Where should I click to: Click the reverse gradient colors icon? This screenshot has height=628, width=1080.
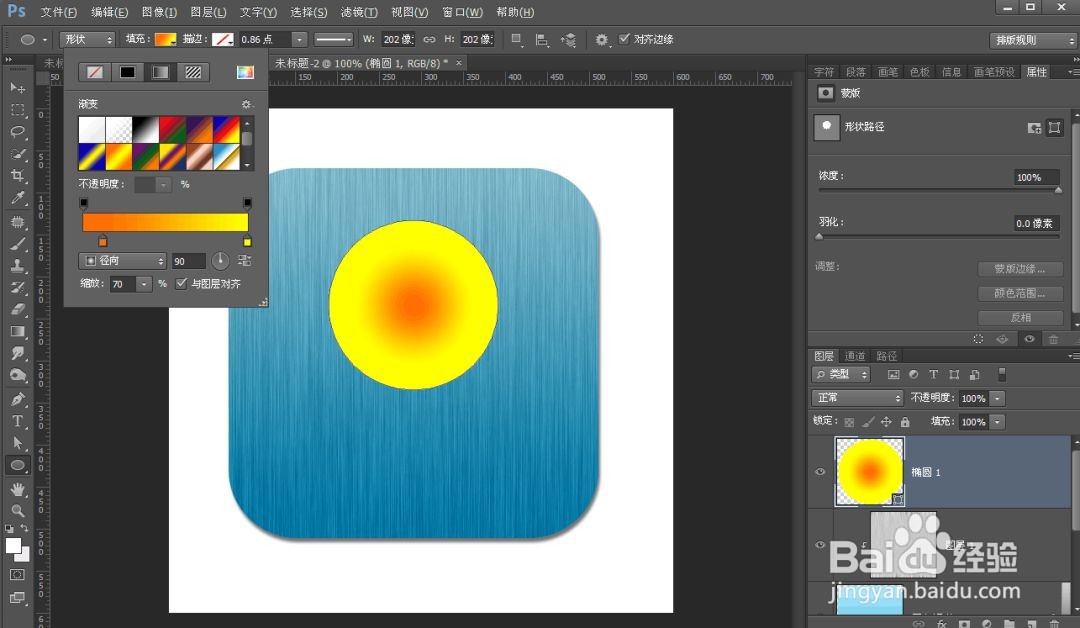[x=245, y=260]
